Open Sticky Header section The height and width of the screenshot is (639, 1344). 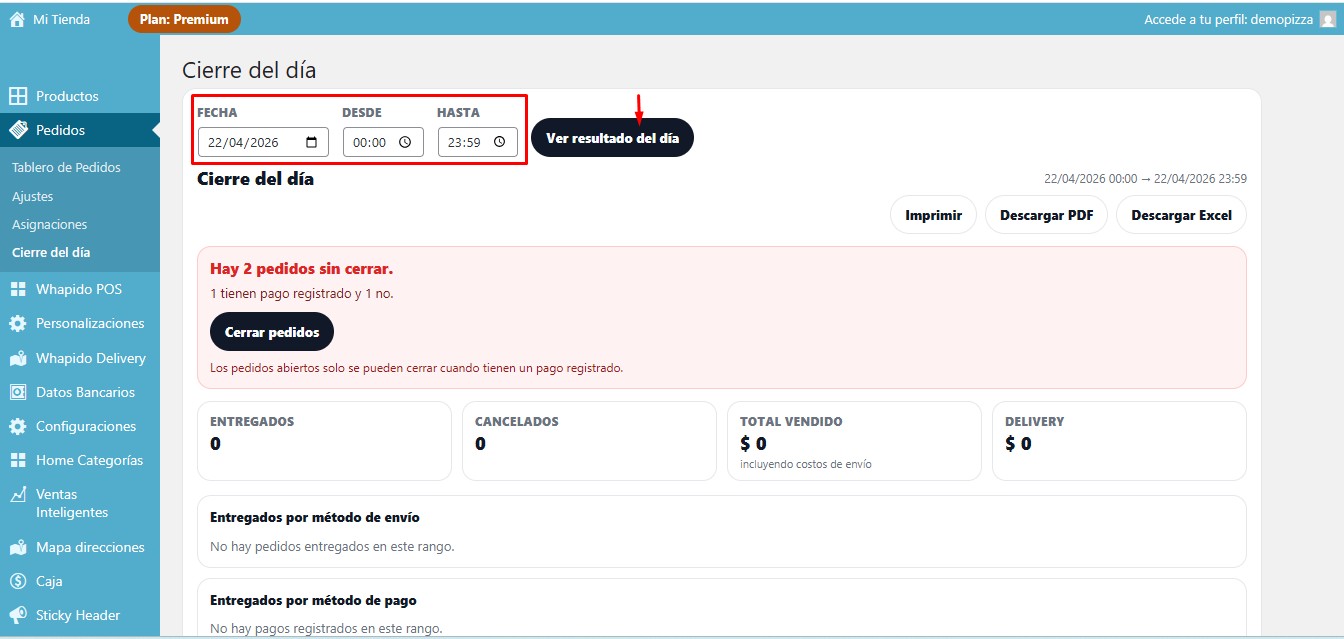point(80,615)
